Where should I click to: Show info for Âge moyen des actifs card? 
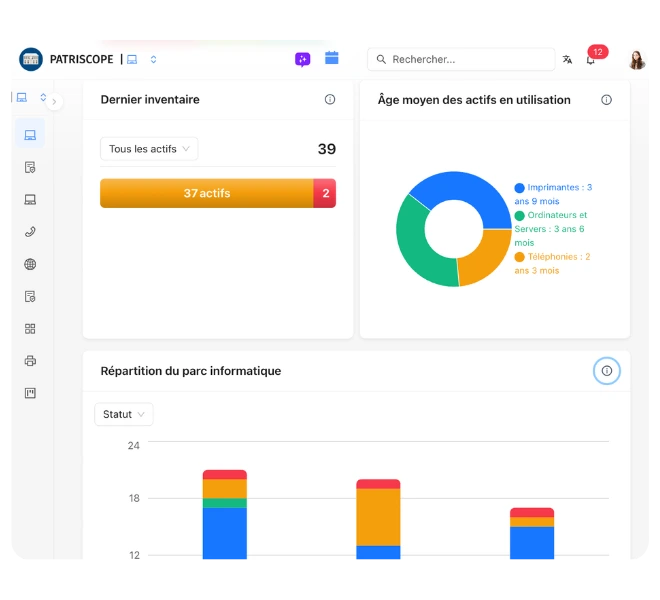pos(606,100)
